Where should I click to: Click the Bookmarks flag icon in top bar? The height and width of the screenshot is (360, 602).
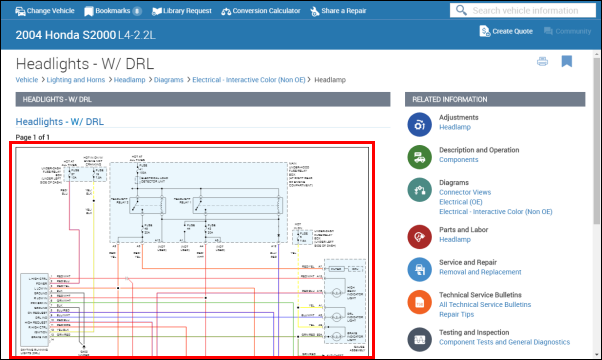point(89,11)
